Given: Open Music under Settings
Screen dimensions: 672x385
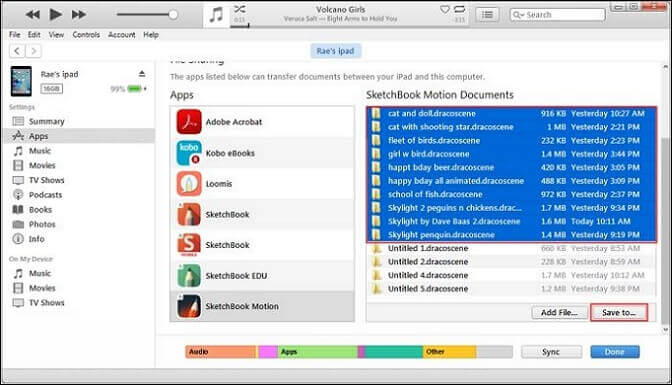Looking at the screenshot, I should (x=40, y=150).
